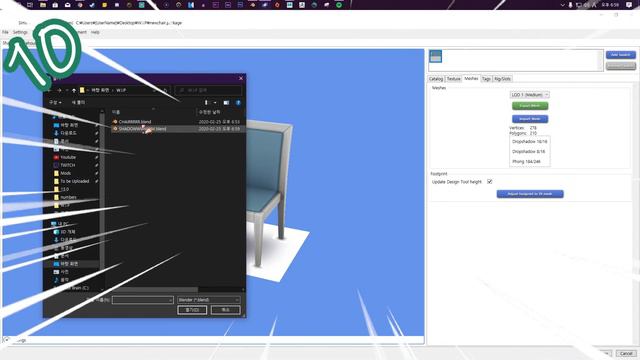Select Pictures entry in sidebar
Screen dimensions: 640x360
(x=64, y=272)
